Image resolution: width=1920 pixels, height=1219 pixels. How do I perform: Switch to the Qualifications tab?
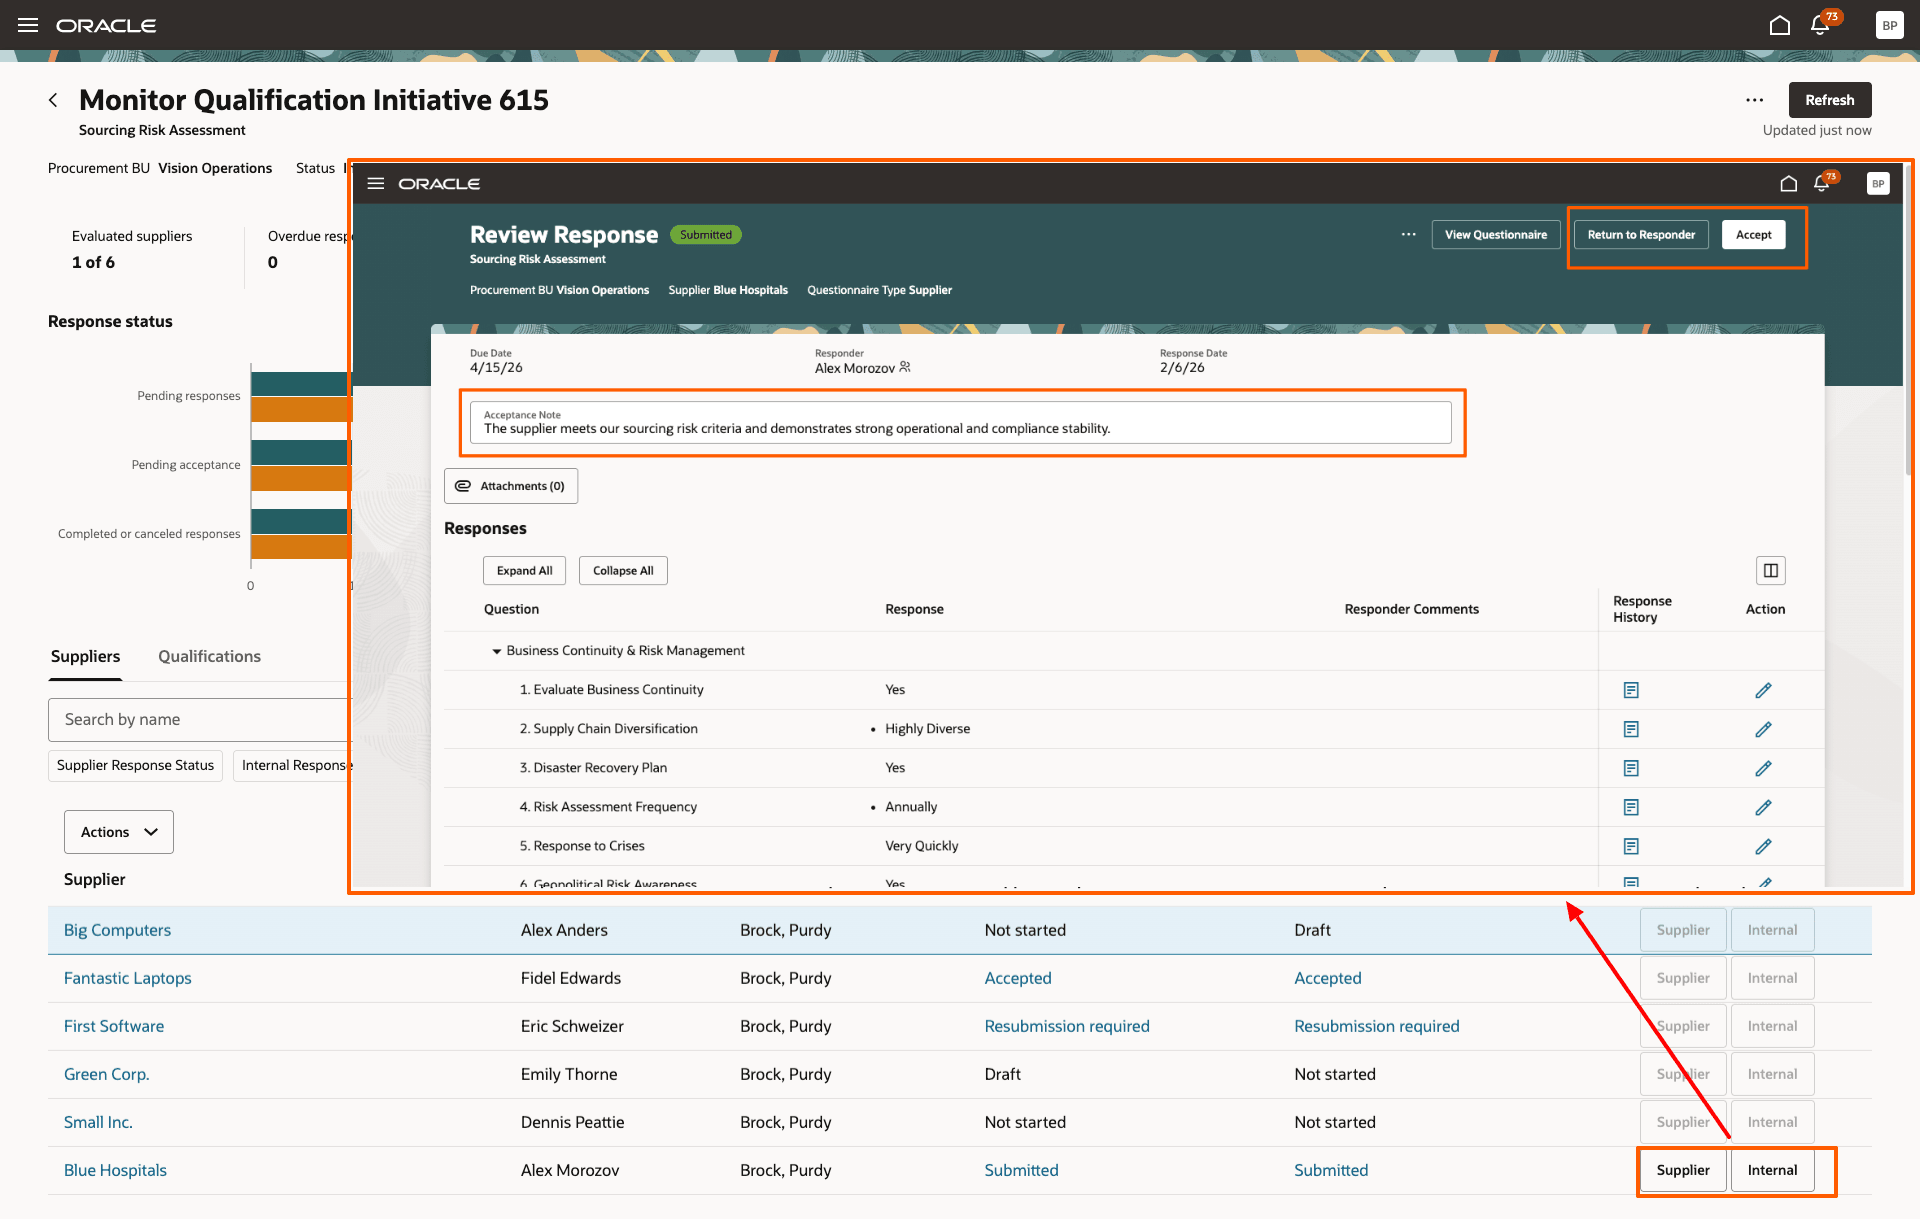209,656
